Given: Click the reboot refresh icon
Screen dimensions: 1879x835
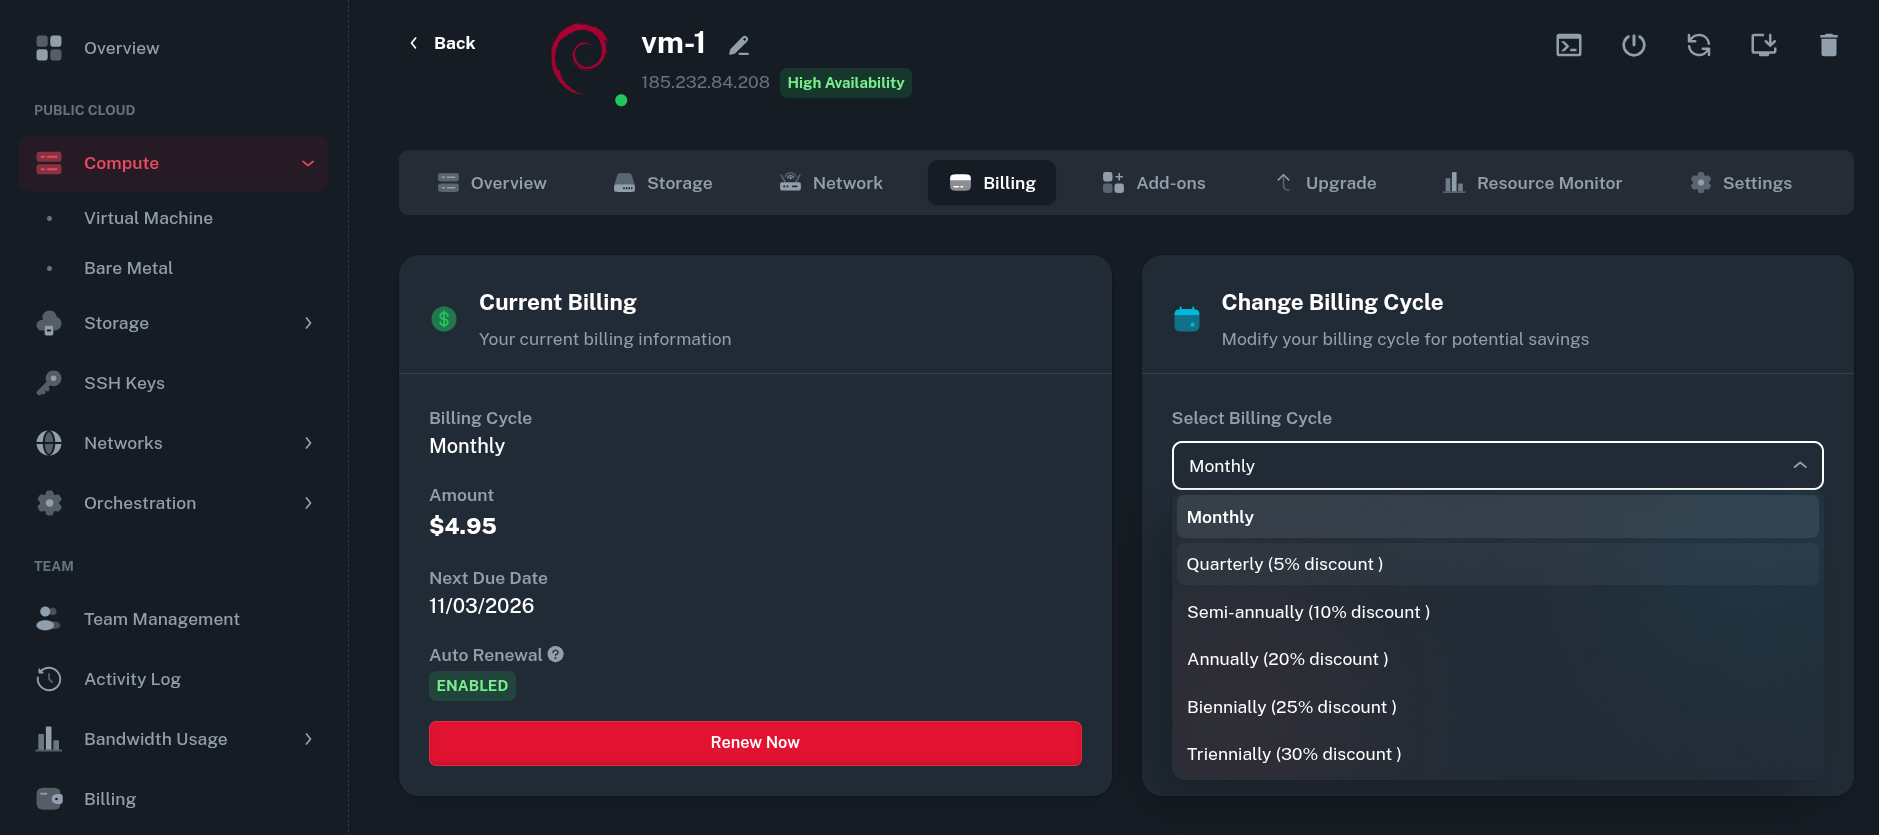Looking at the screenshot, I should 1698,45.
